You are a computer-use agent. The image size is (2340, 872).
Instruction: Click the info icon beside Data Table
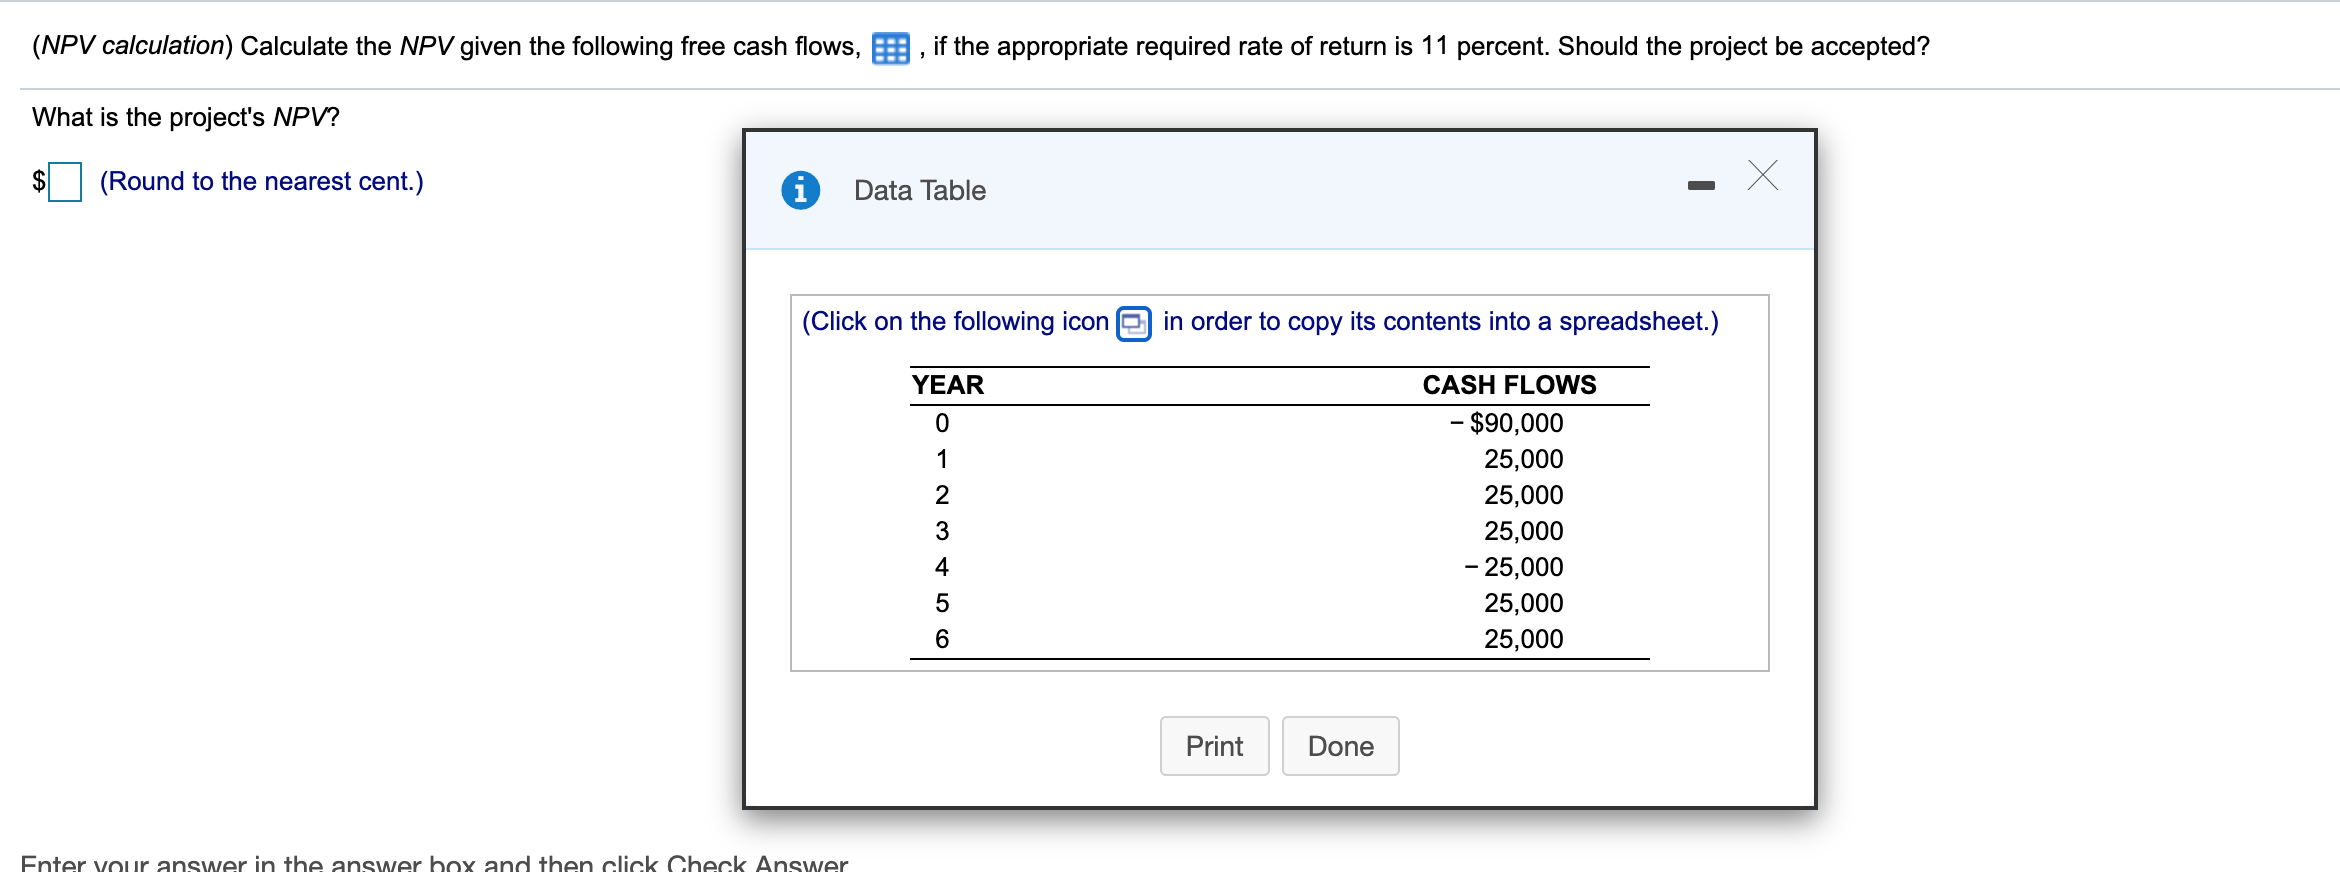[x=800, y=190]
